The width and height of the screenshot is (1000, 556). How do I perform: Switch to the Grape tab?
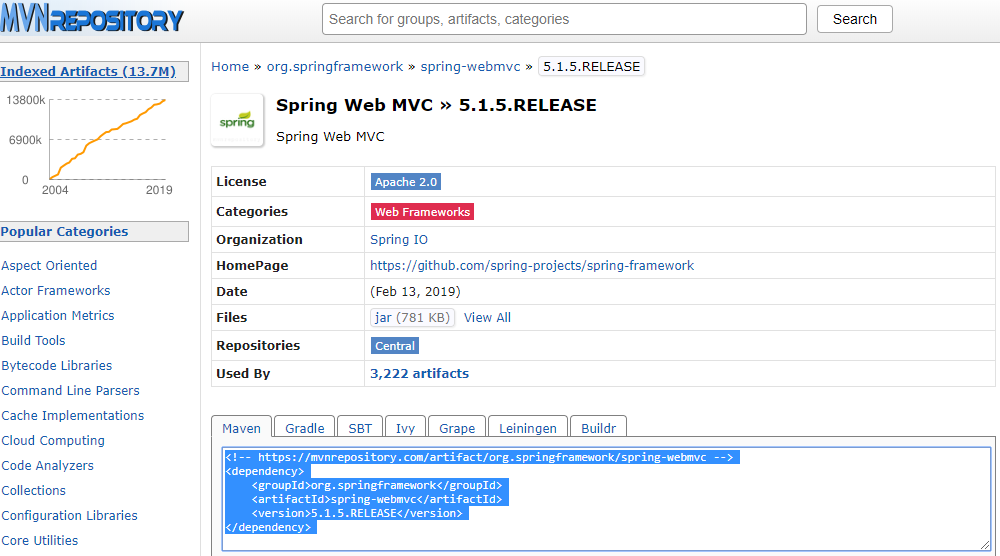[x=457, y=428]
